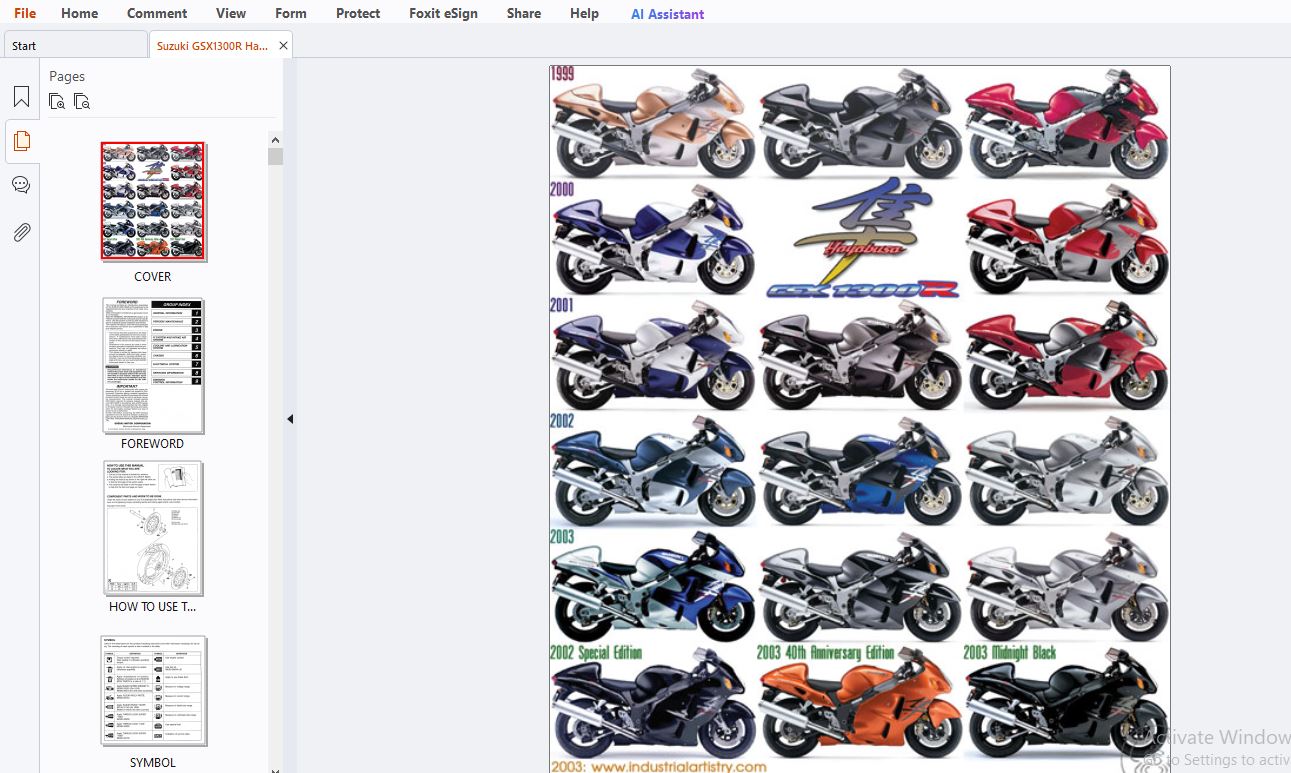Switch to the Protect tab

click(358, 13)
